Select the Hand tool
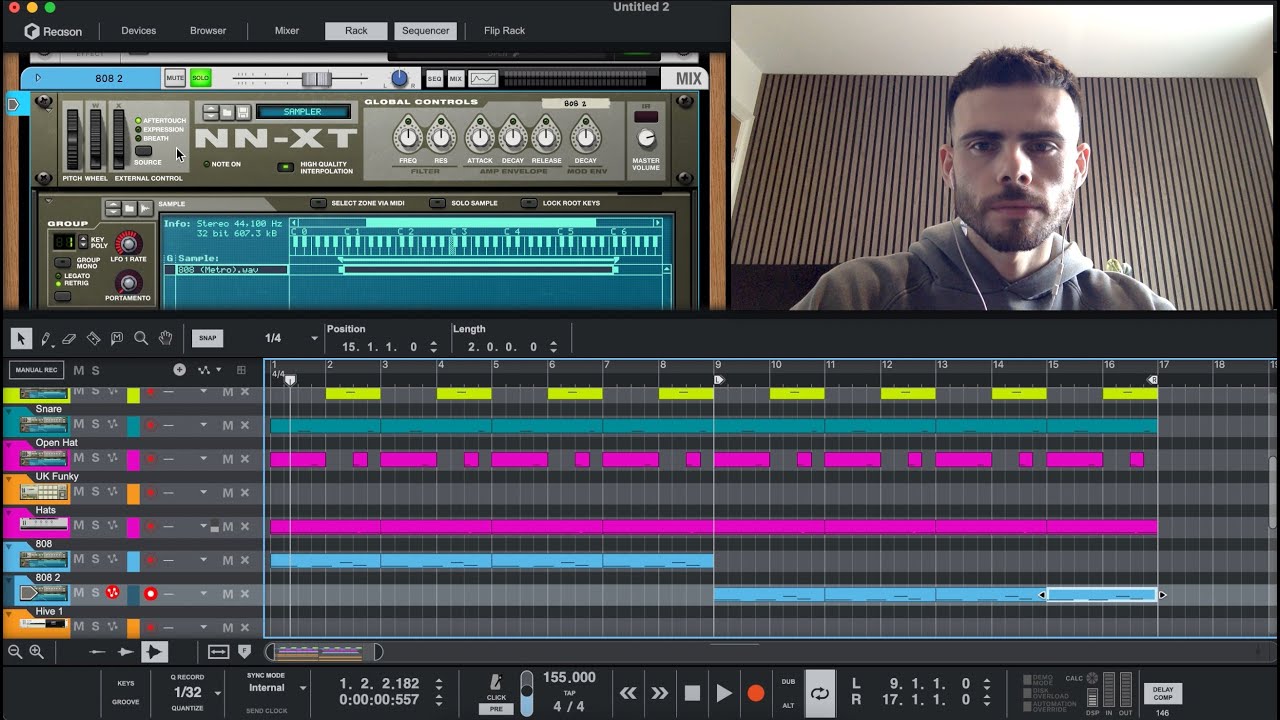 tap(165, 339)
